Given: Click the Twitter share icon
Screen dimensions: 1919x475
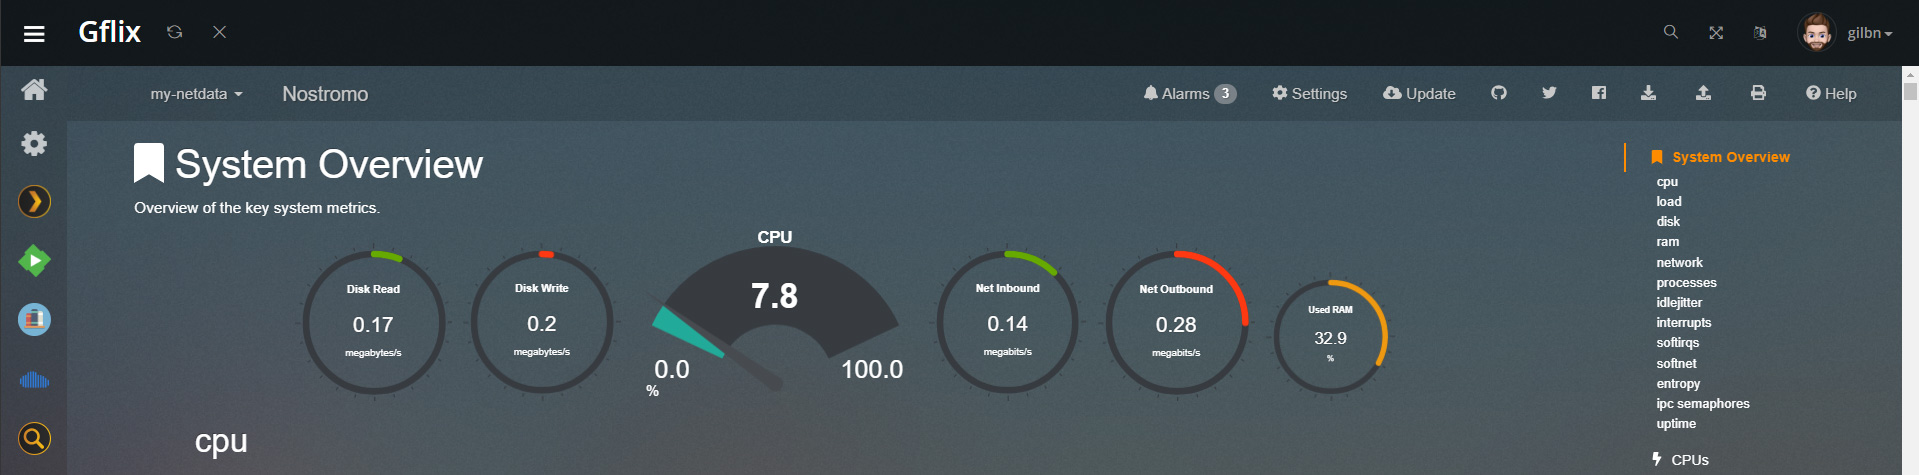Looking at the screenshot, I should point(1549,93).
